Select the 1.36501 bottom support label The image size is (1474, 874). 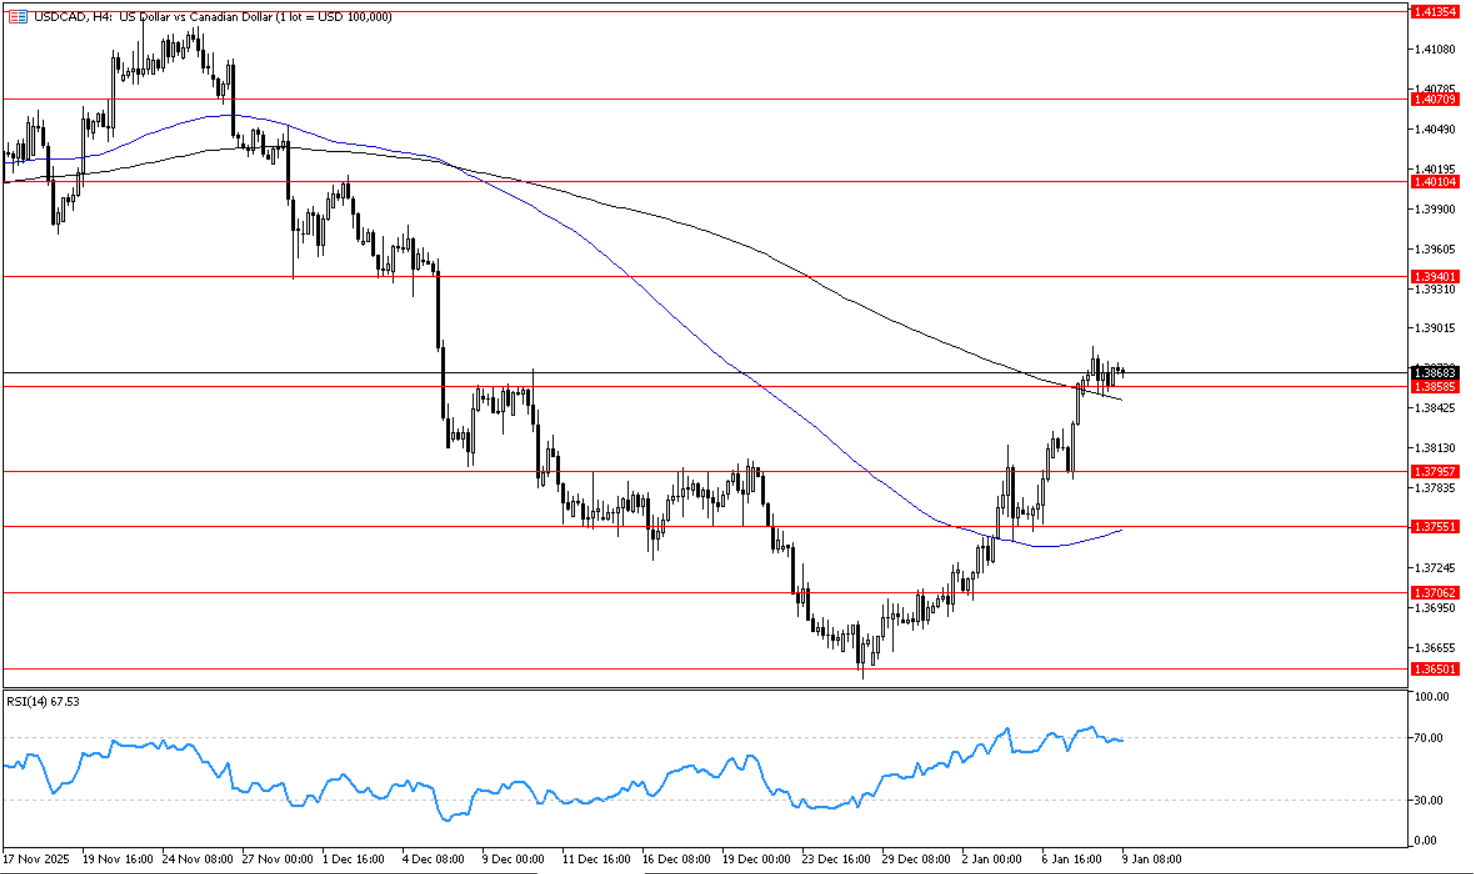1434,669
